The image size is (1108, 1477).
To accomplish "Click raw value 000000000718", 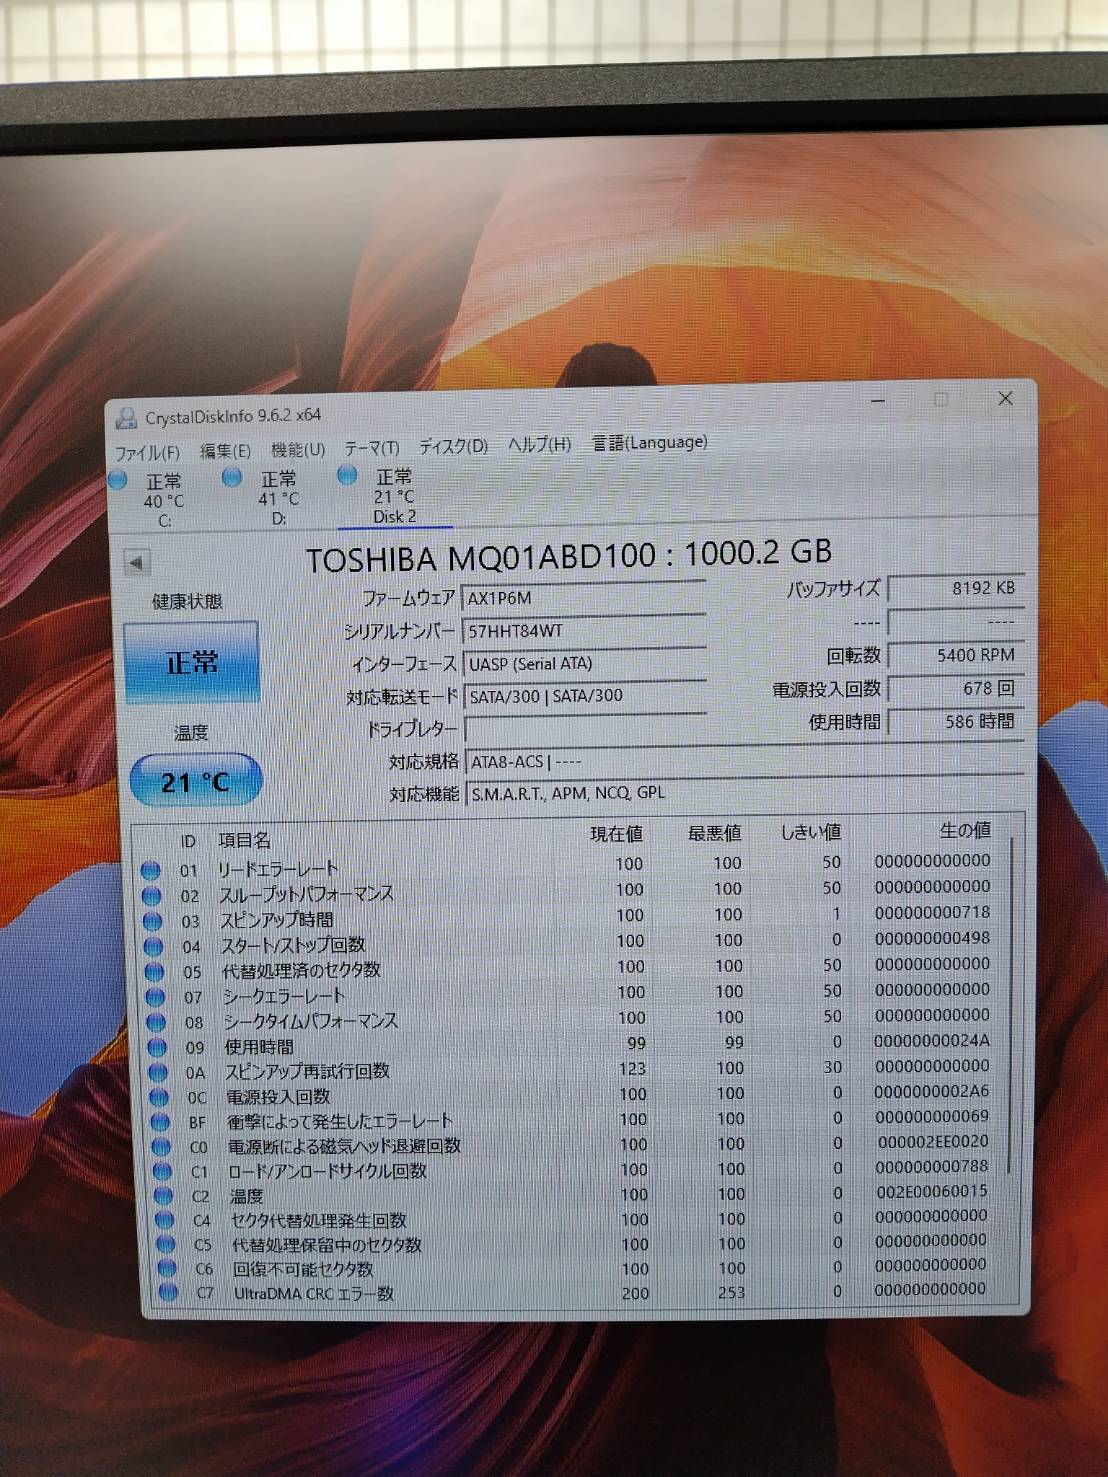I will pyautogui.click(x=932, y=912).
